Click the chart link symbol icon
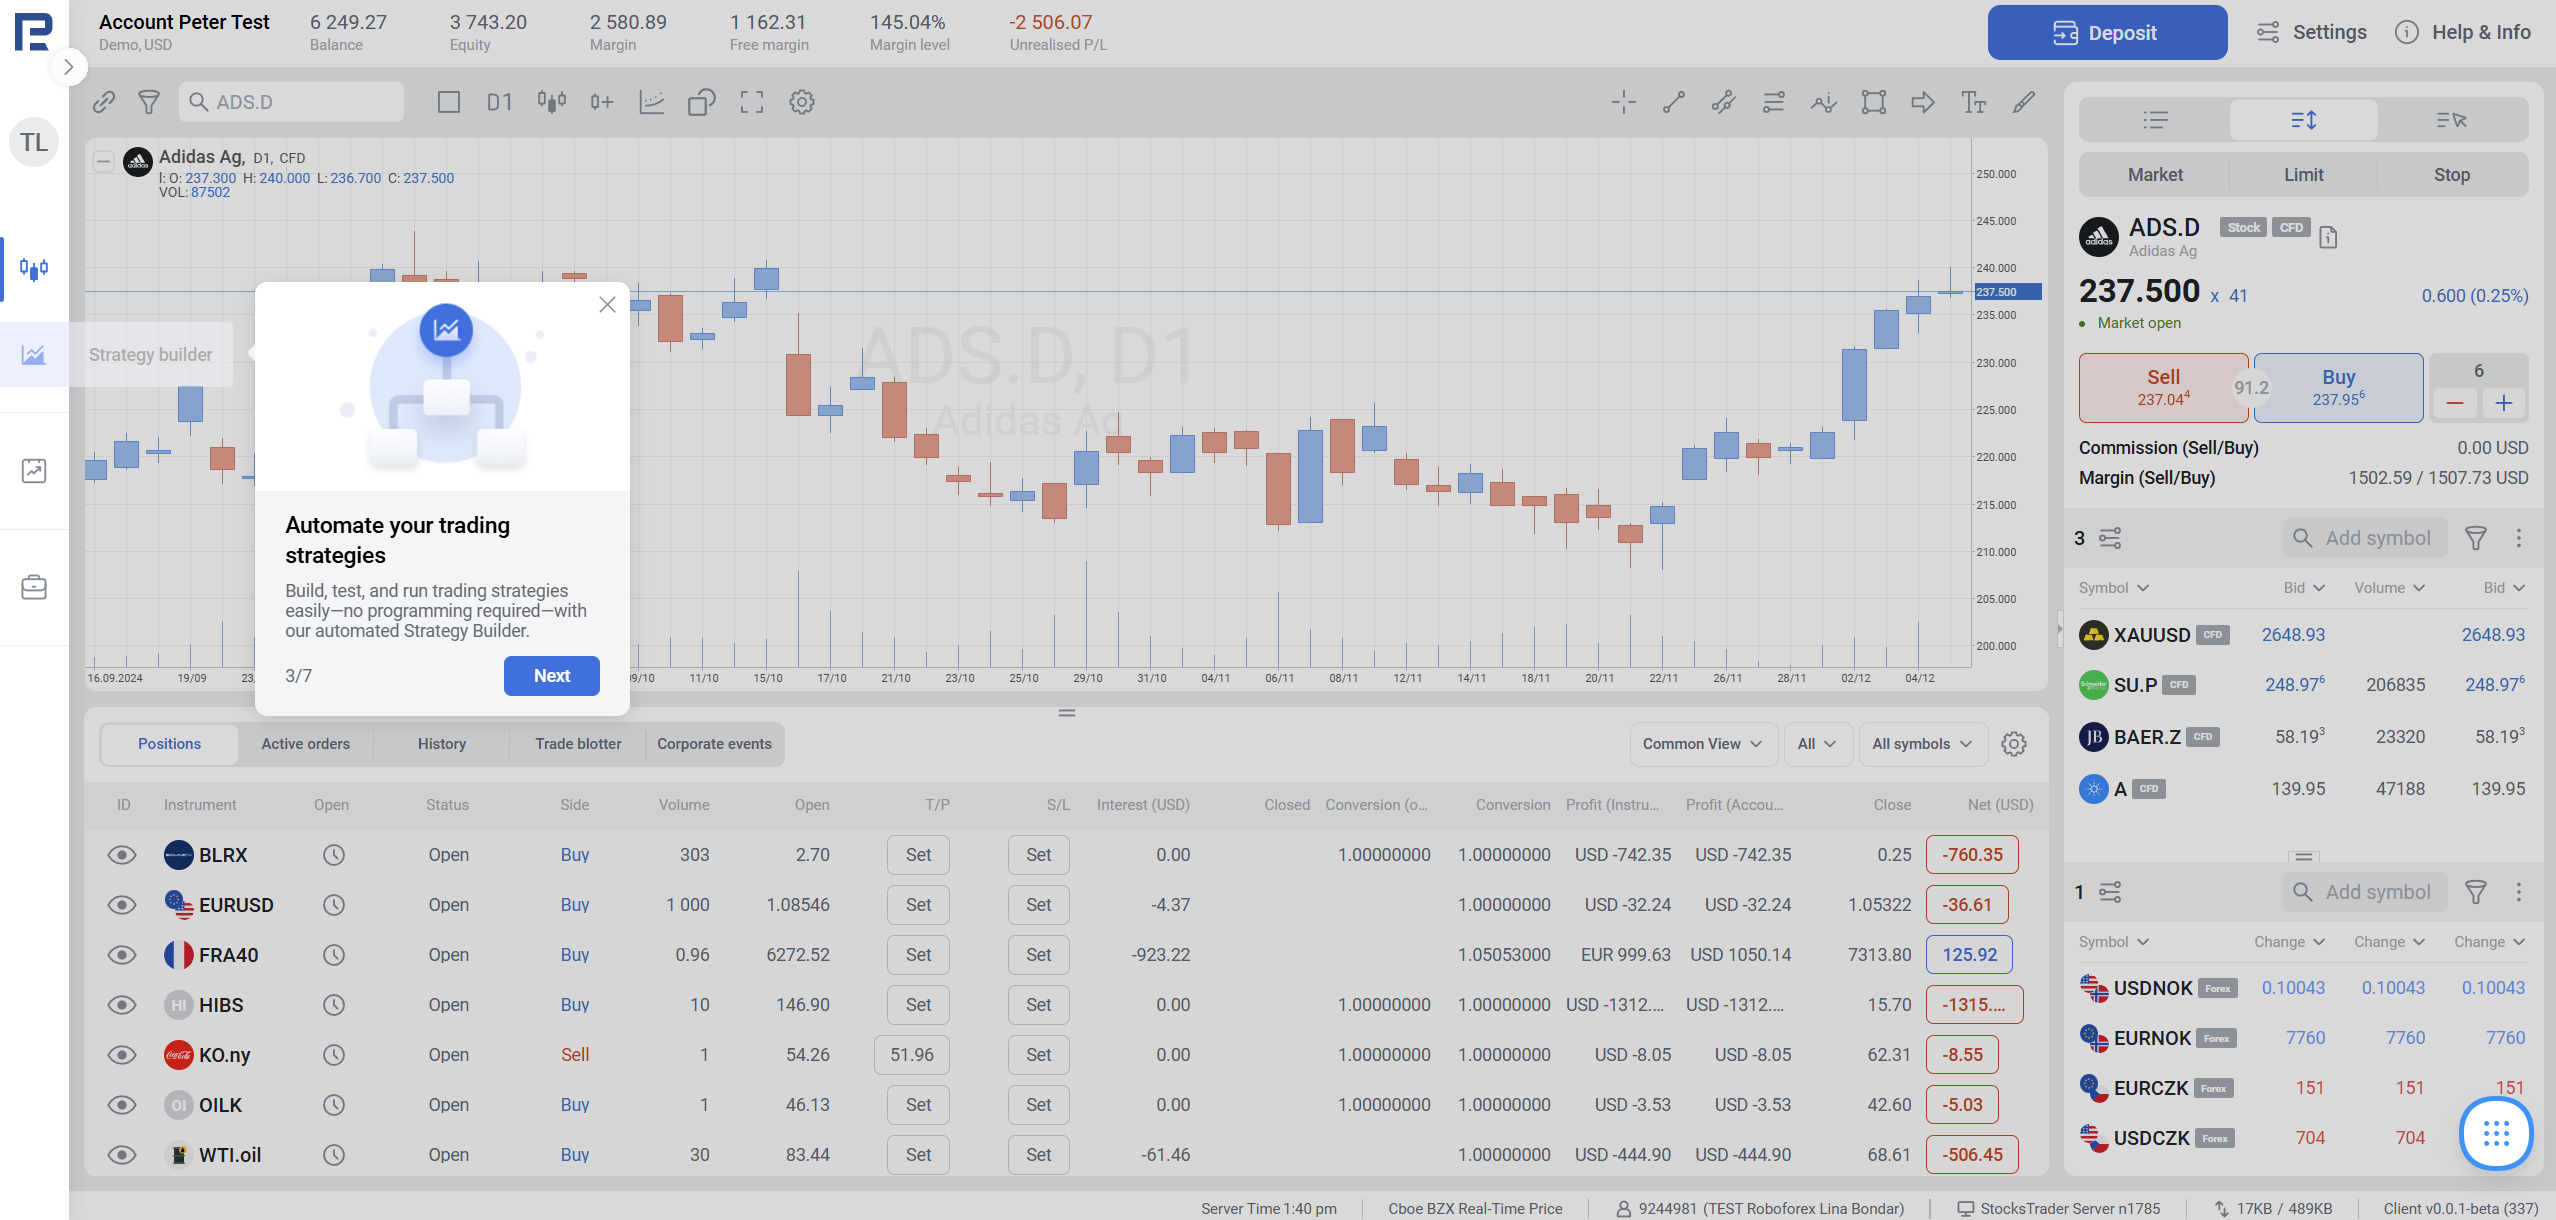The height and width of the screenshot is (1220, 2556). [104, 102]
